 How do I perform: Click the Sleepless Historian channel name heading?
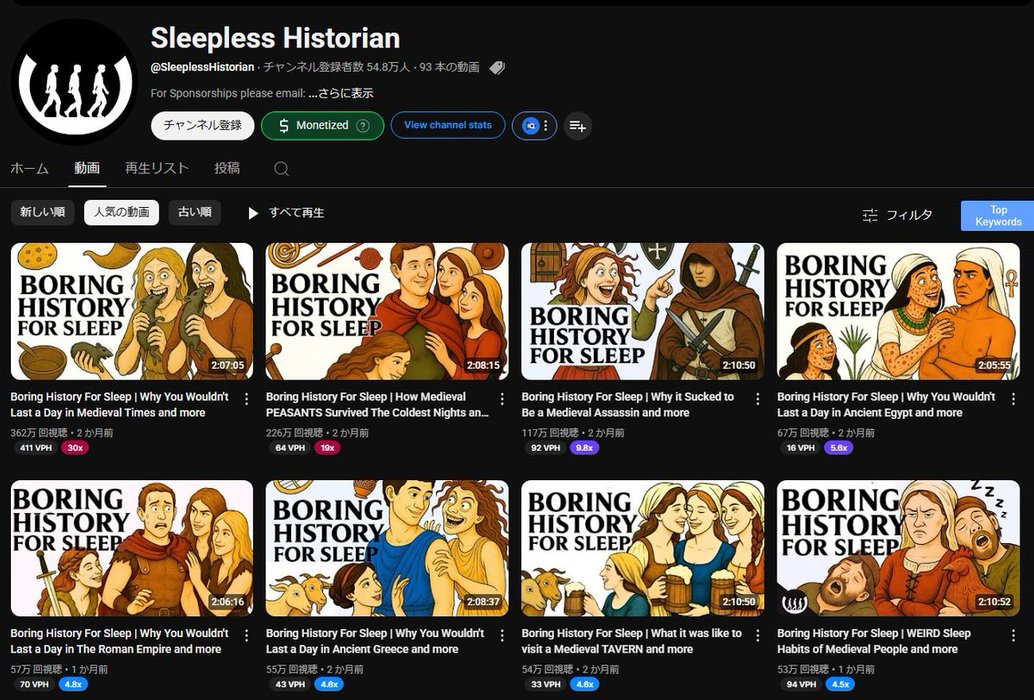[x=275, y=38]
